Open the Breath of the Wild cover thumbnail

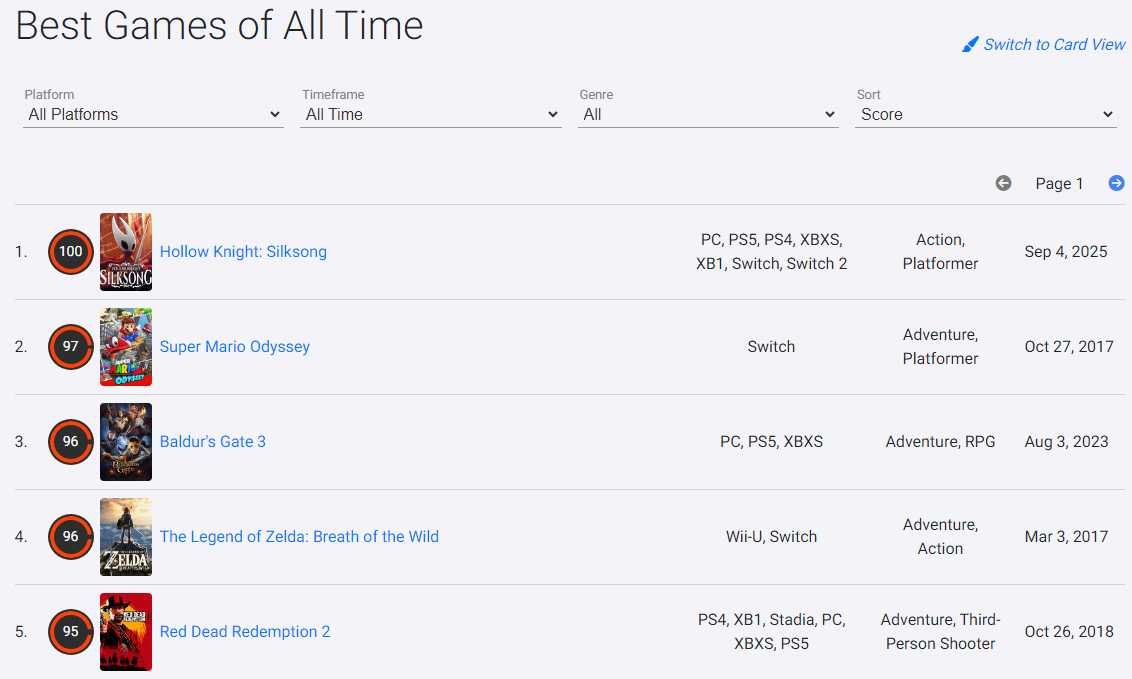coord(126,537)
